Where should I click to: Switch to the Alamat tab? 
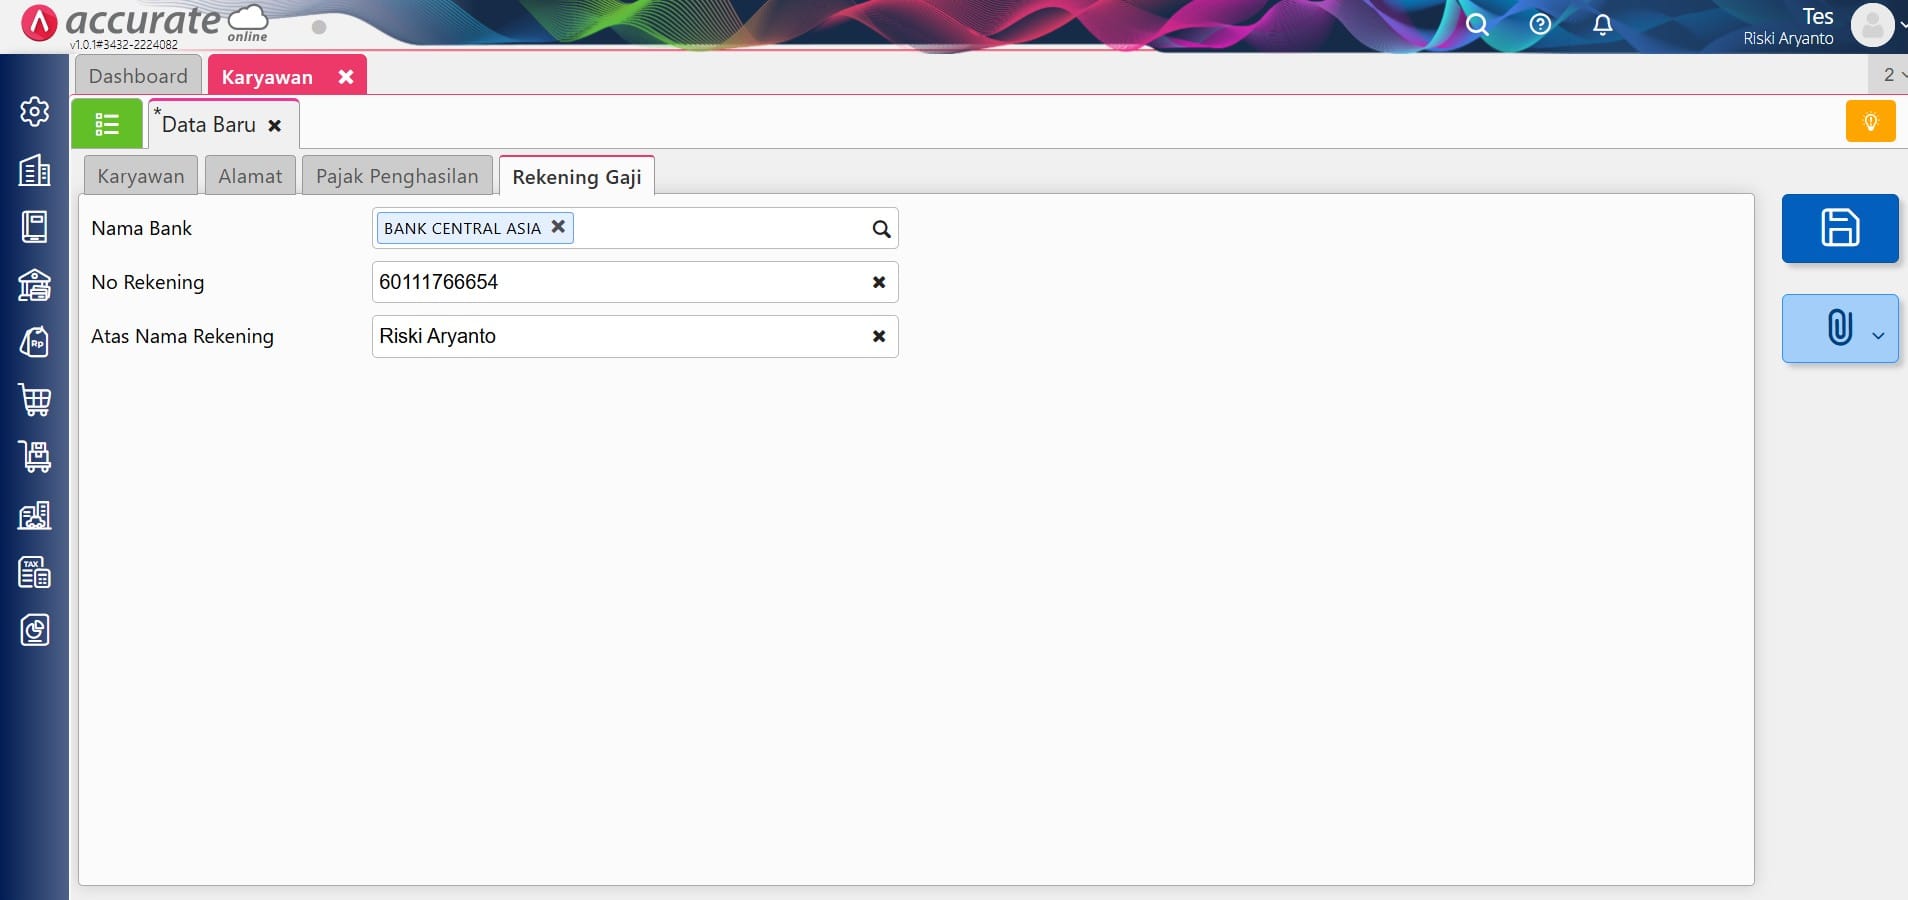pos(250,176)
